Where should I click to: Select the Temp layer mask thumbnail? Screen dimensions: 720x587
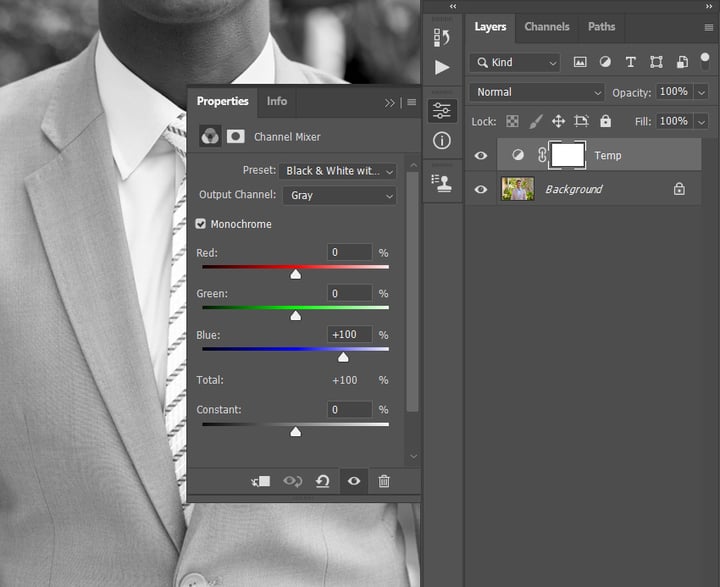pyautogui.click(x=568, y=155)
